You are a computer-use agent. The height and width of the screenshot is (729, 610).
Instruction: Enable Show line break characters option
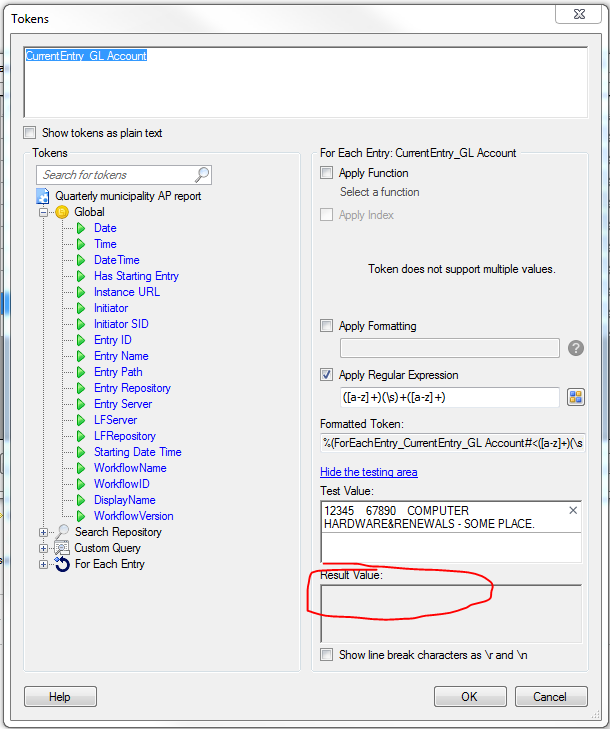326,655
